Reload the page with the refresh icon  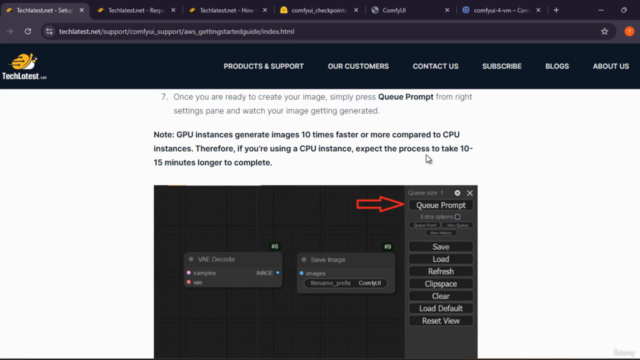pyautogui.click(x=28, y=31)
